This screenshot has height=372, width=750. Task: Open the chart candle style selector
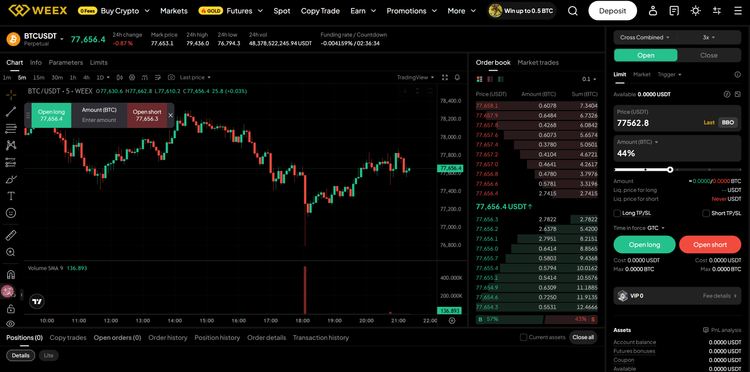[120, 77]
